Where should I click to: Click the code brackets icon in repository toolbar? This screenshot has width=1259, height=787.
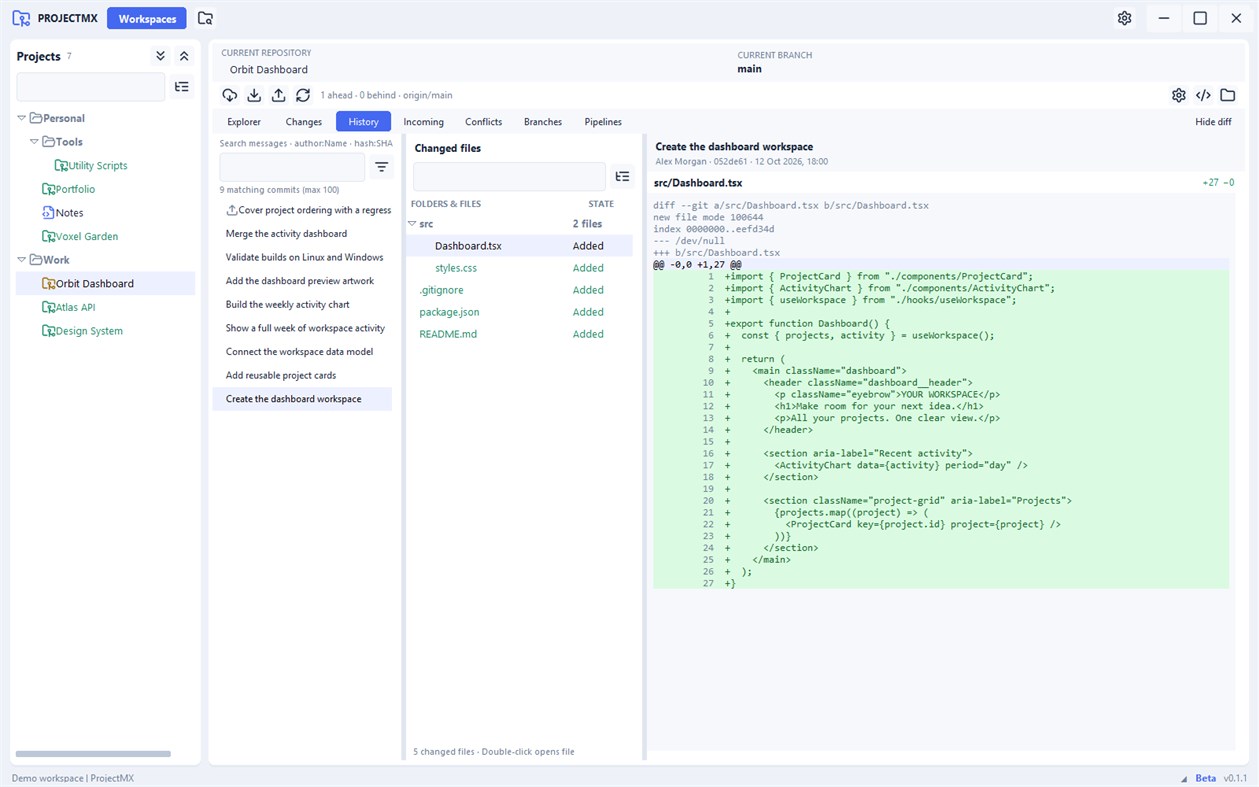tap(1203, 95)
